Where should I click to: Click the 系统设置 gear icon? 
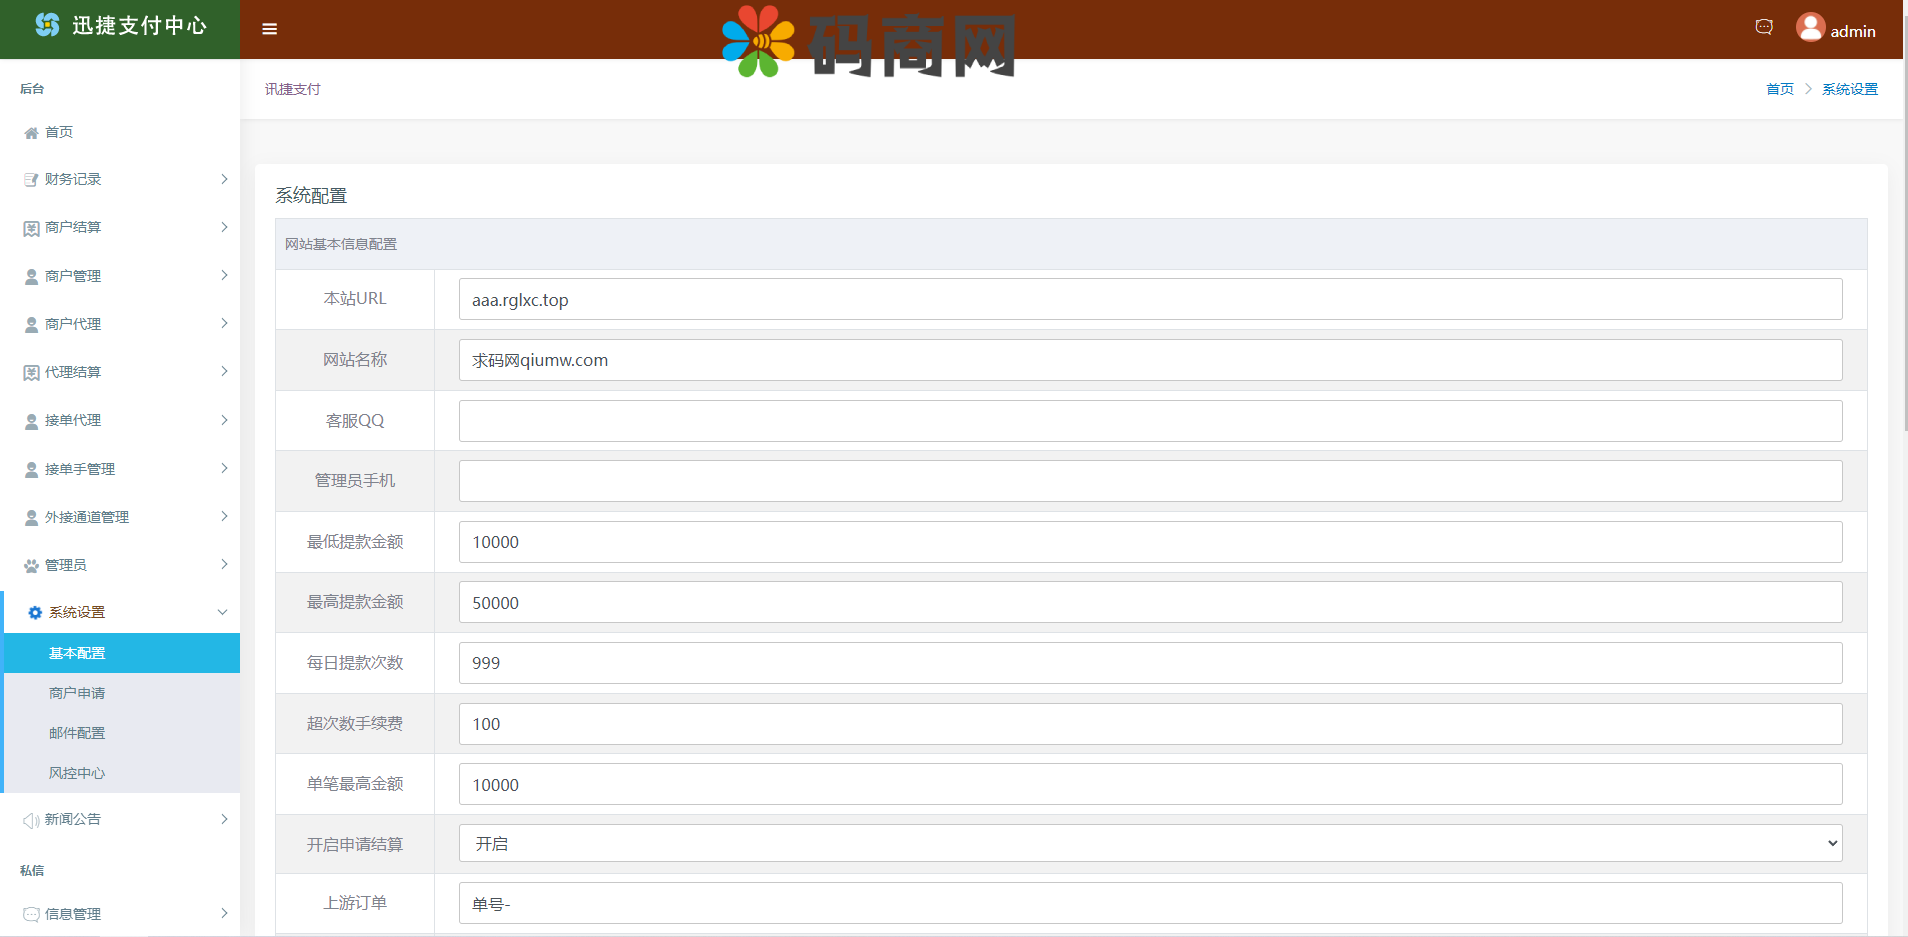coord(35,613)
